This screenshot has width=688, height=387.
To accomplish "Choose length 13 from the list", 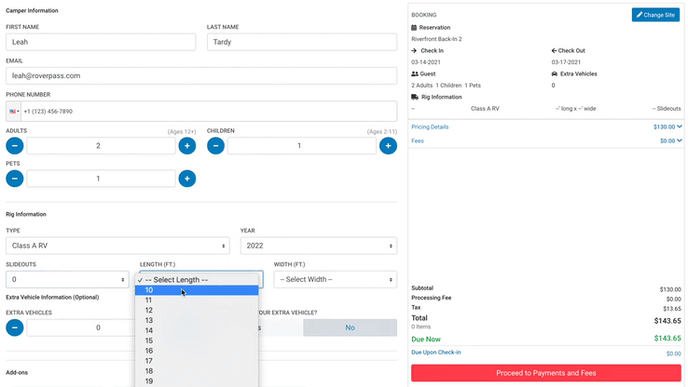I will click(197, 320).
